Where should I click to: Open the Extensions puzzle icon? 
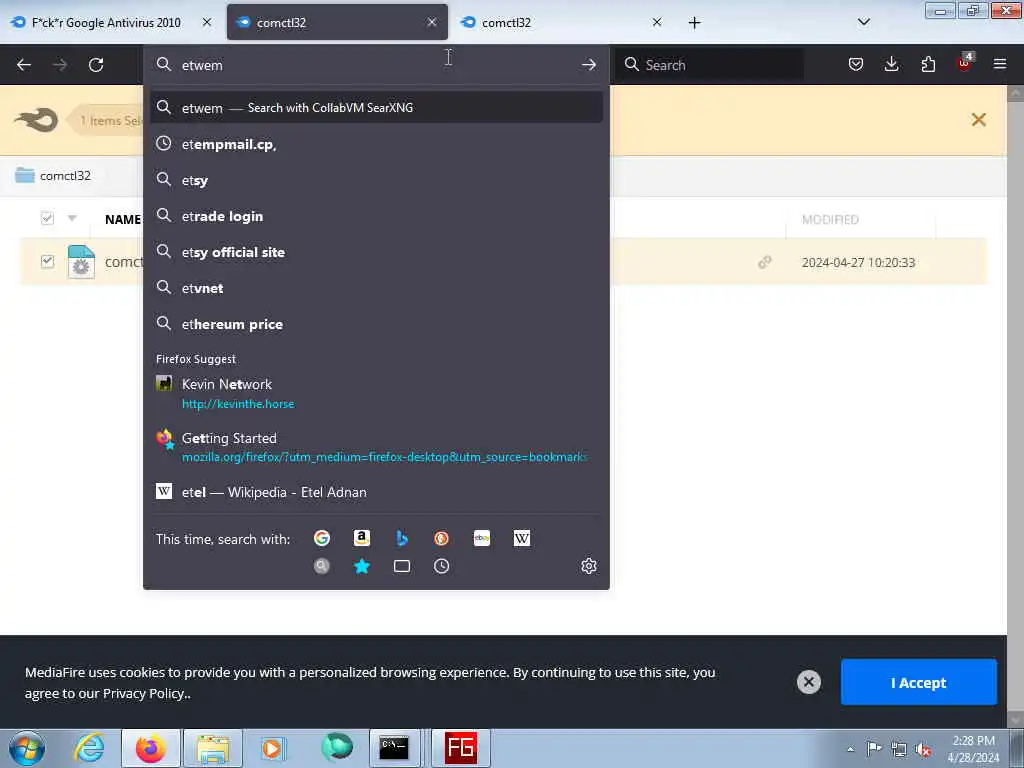coord(928,64)
